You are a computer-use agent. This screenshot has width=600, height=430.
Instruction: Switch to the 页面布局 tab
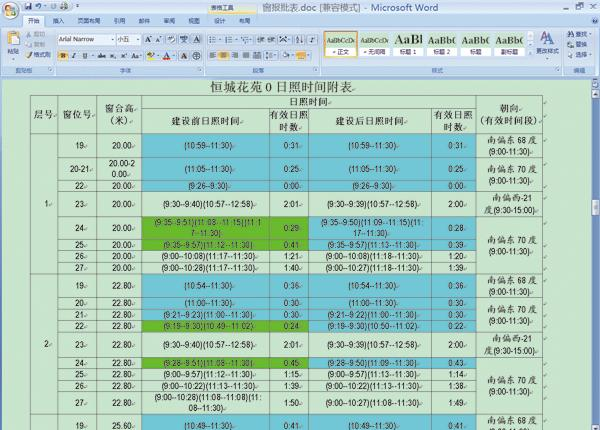click(x=89, y=21)
